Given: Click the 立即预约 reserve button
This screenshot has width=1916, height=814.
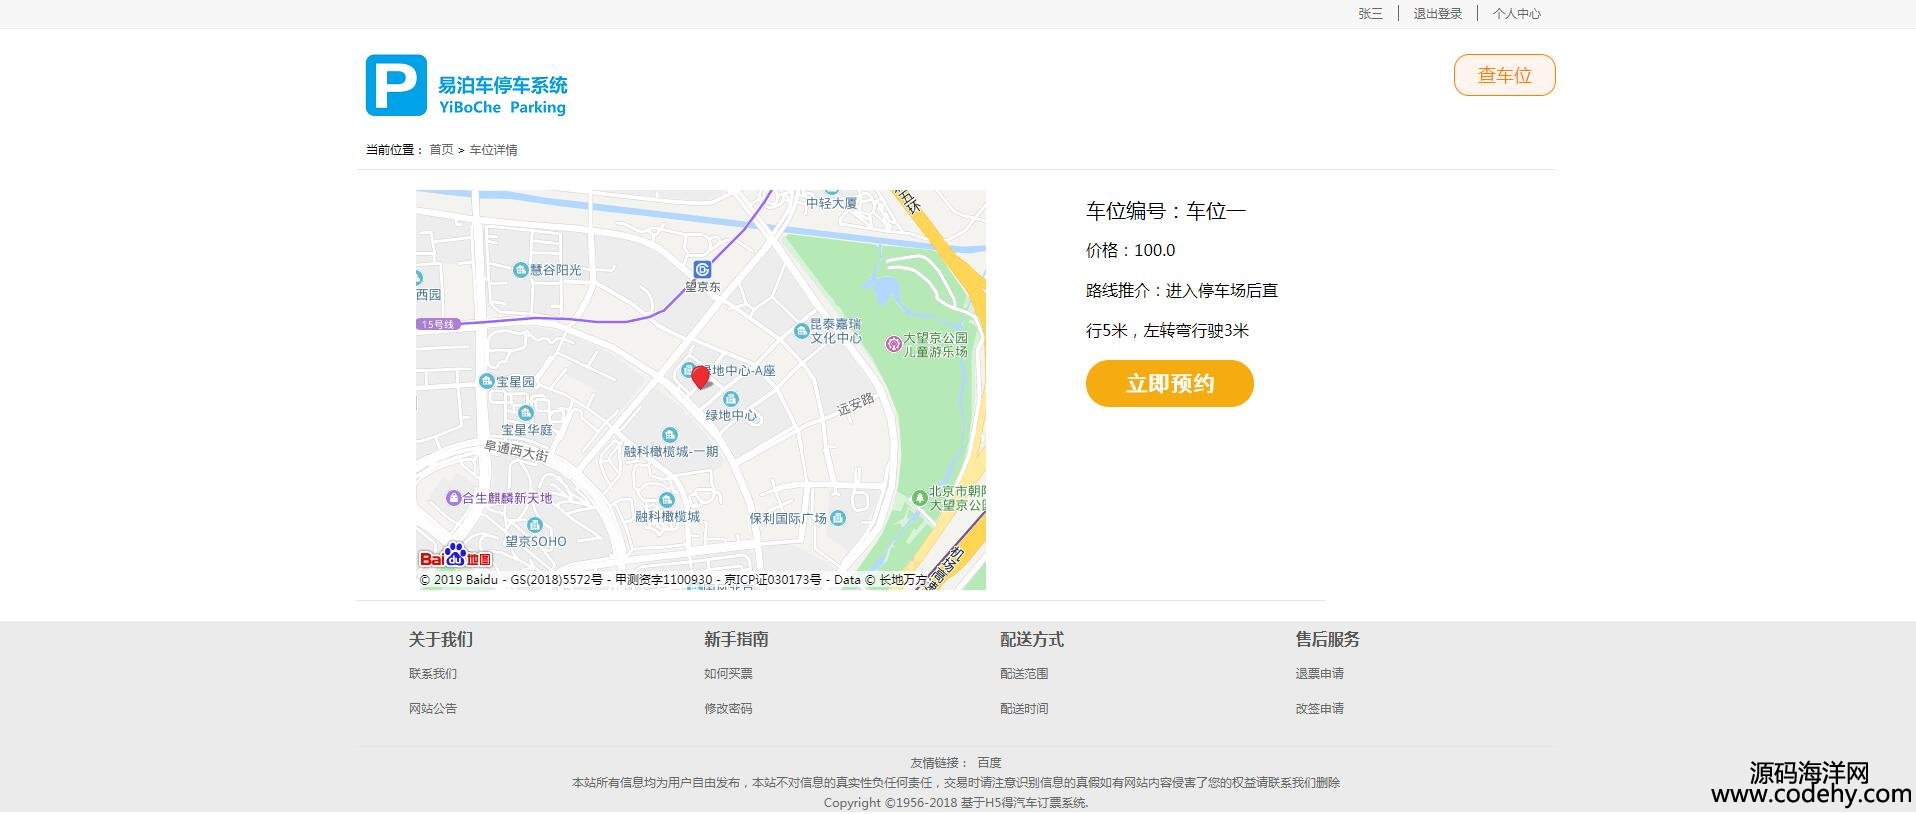Looking at the screenshot, I should tap(1169, 384).
